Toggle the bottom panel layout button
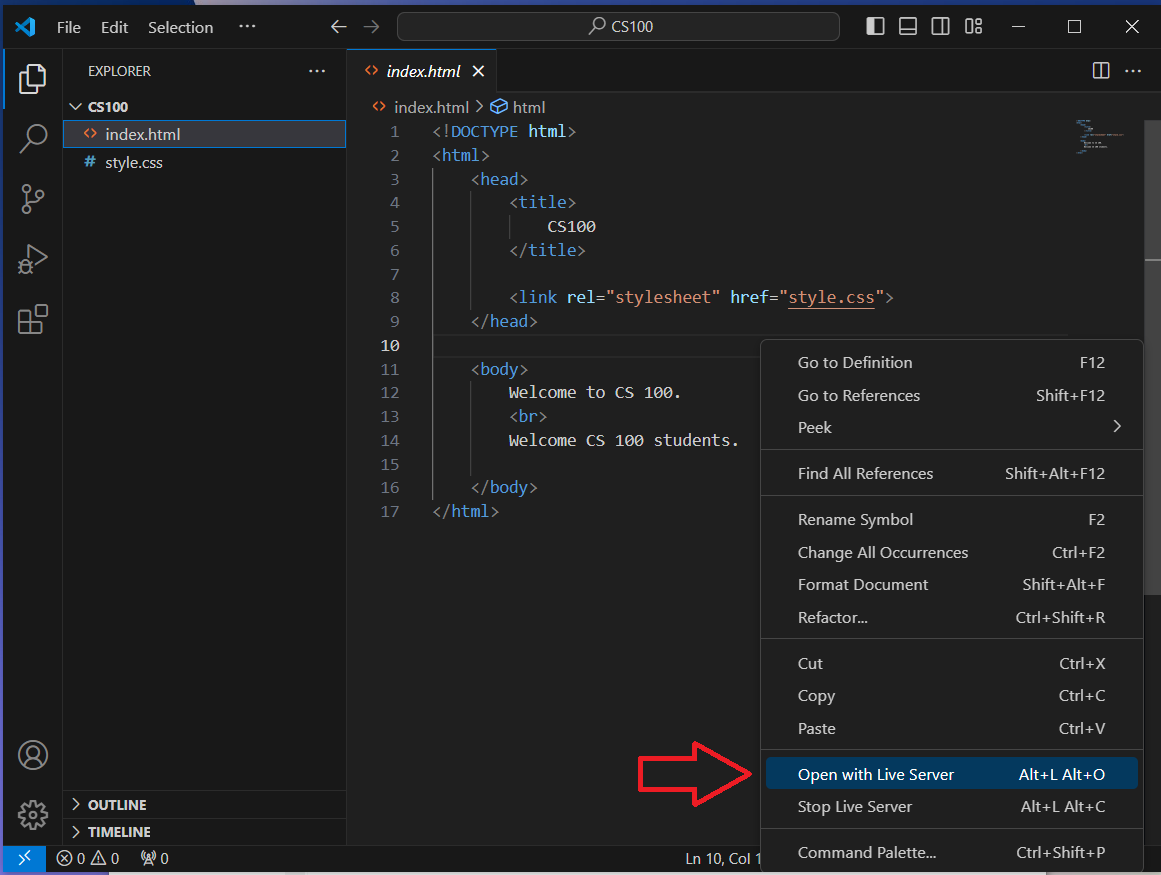 coord(908,27)
